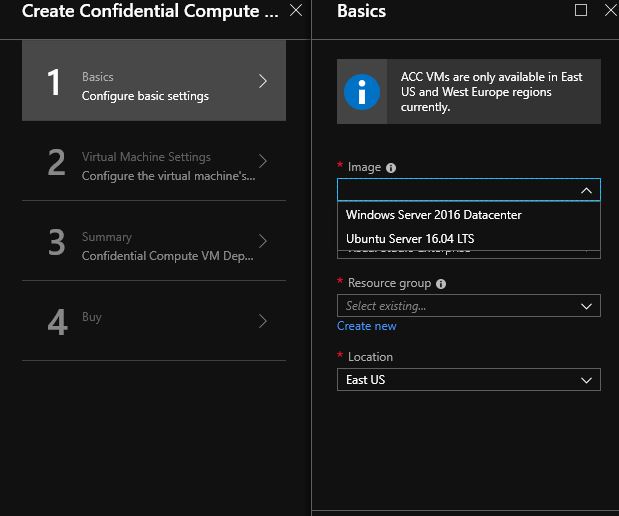Click chevron arrow on Basics step
Screen dimensions: 619x516
click(x=263, y=81)
